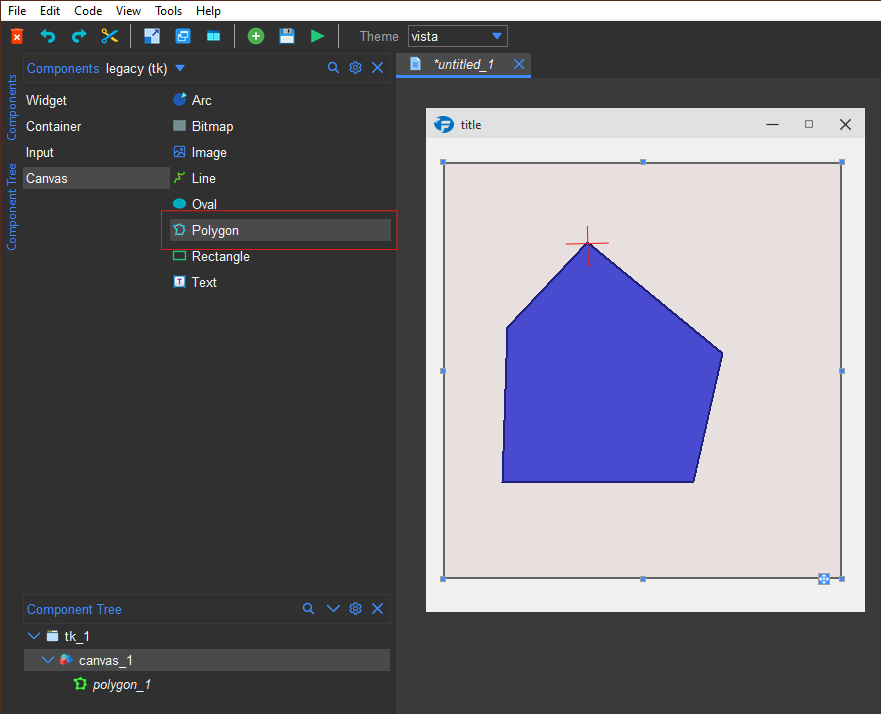The image size is (881, 714).
Task: Select the Bitmap canvas component
Action: [x=280, y=126]
